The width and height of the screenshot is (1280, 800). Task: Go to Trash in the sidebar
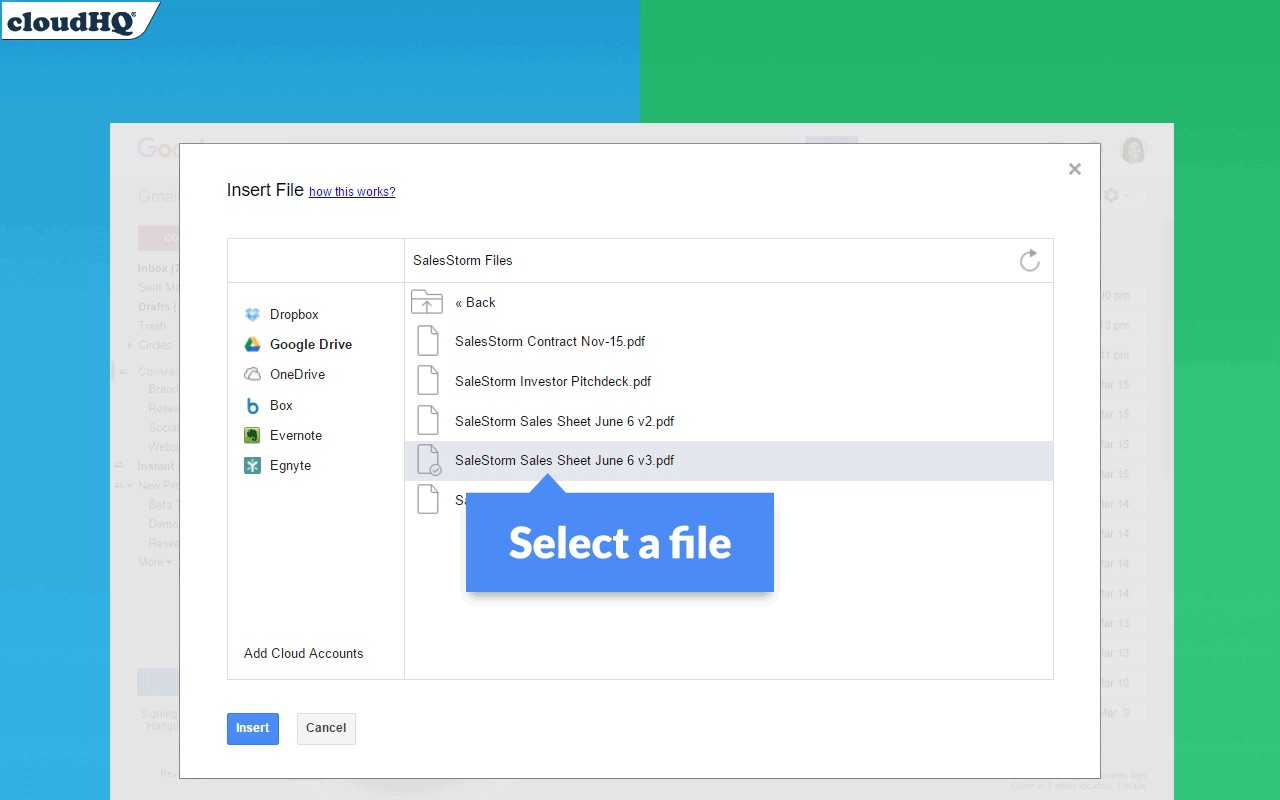(151, 325)
